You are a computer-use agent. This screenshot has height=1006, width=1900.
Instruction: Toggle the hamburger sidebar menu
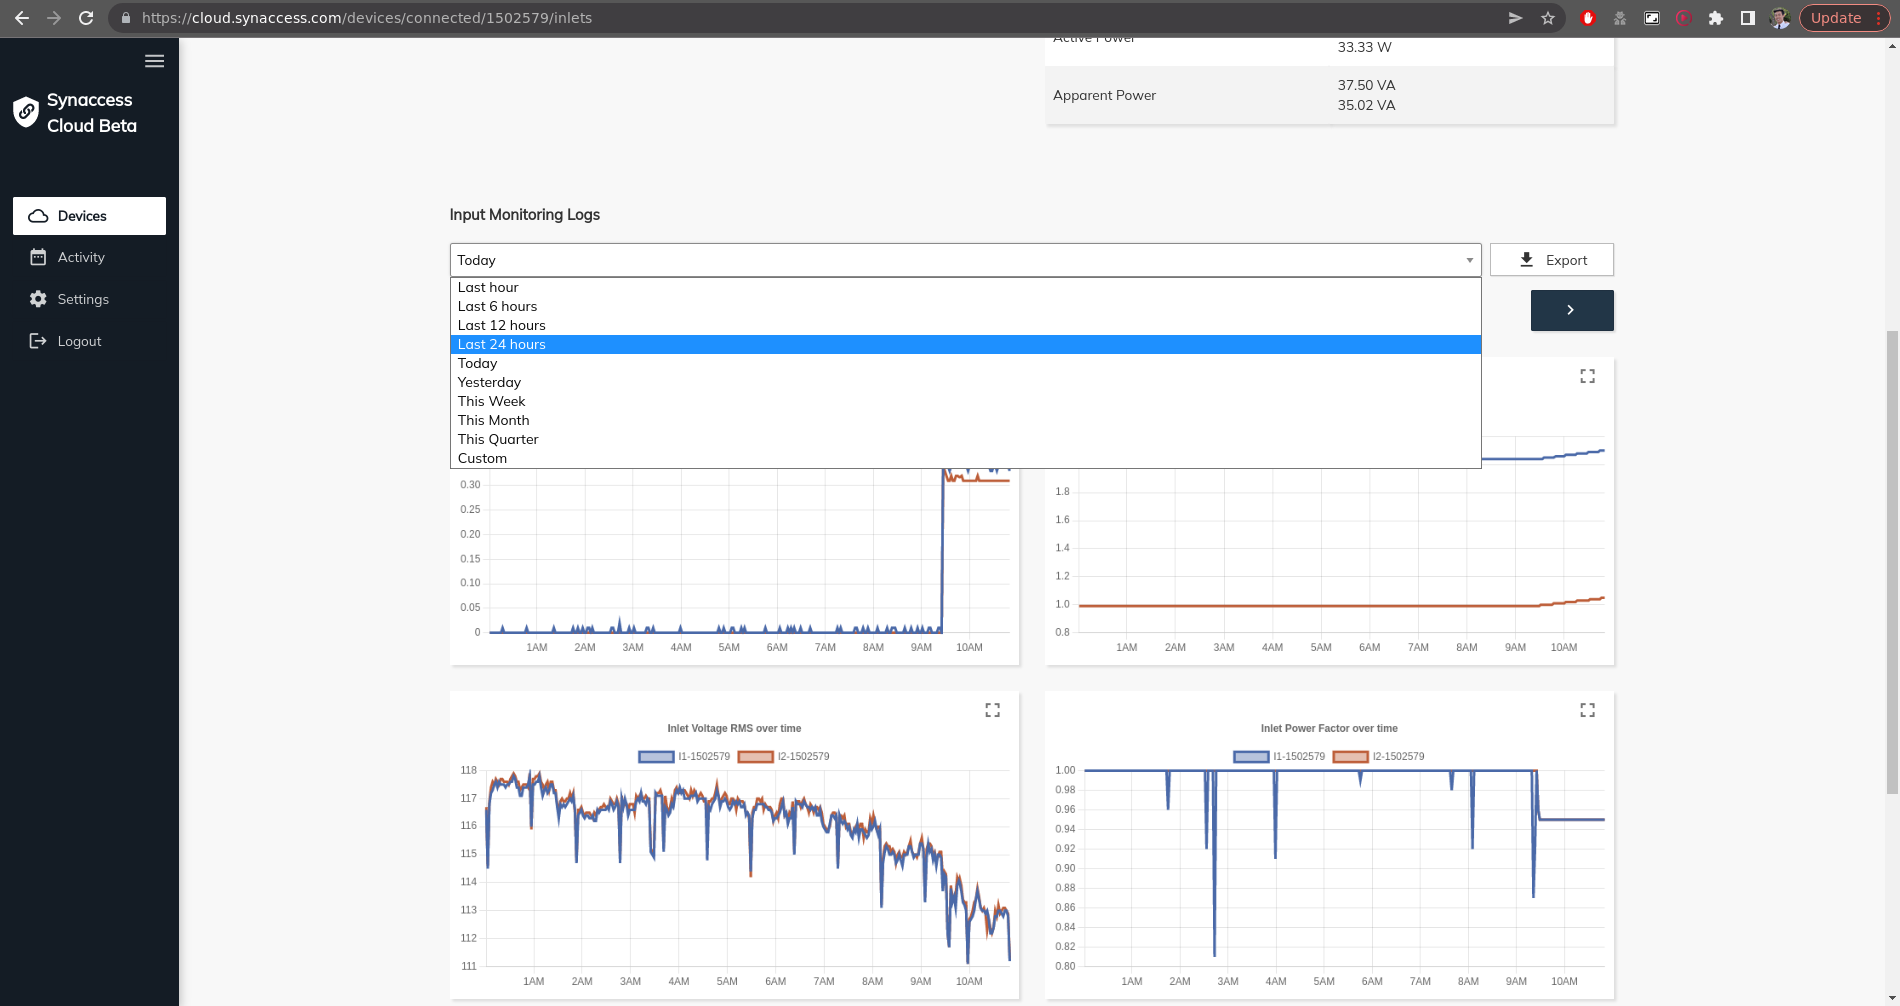154,61
